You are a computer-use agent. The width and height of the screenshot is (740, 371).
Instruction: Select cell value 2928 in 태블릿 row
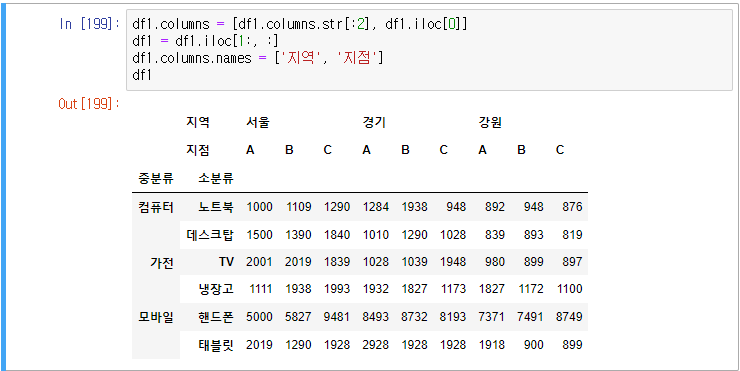[x=376, y=345]
